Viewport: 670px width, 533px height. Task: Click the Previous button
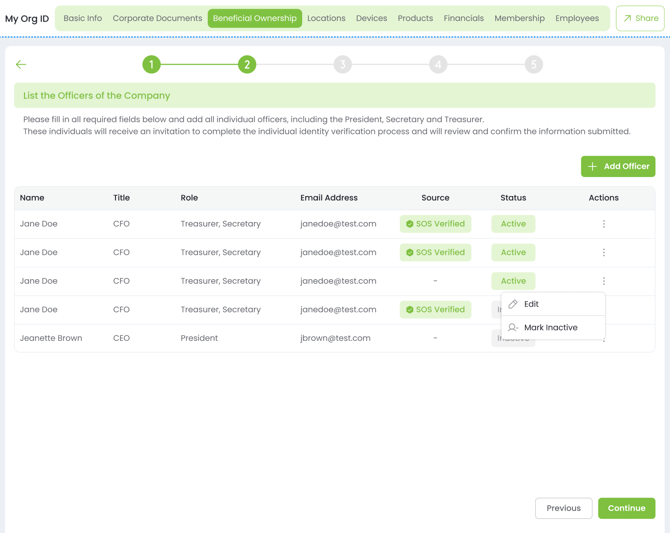pyautogui.click(x=564, y=508)
